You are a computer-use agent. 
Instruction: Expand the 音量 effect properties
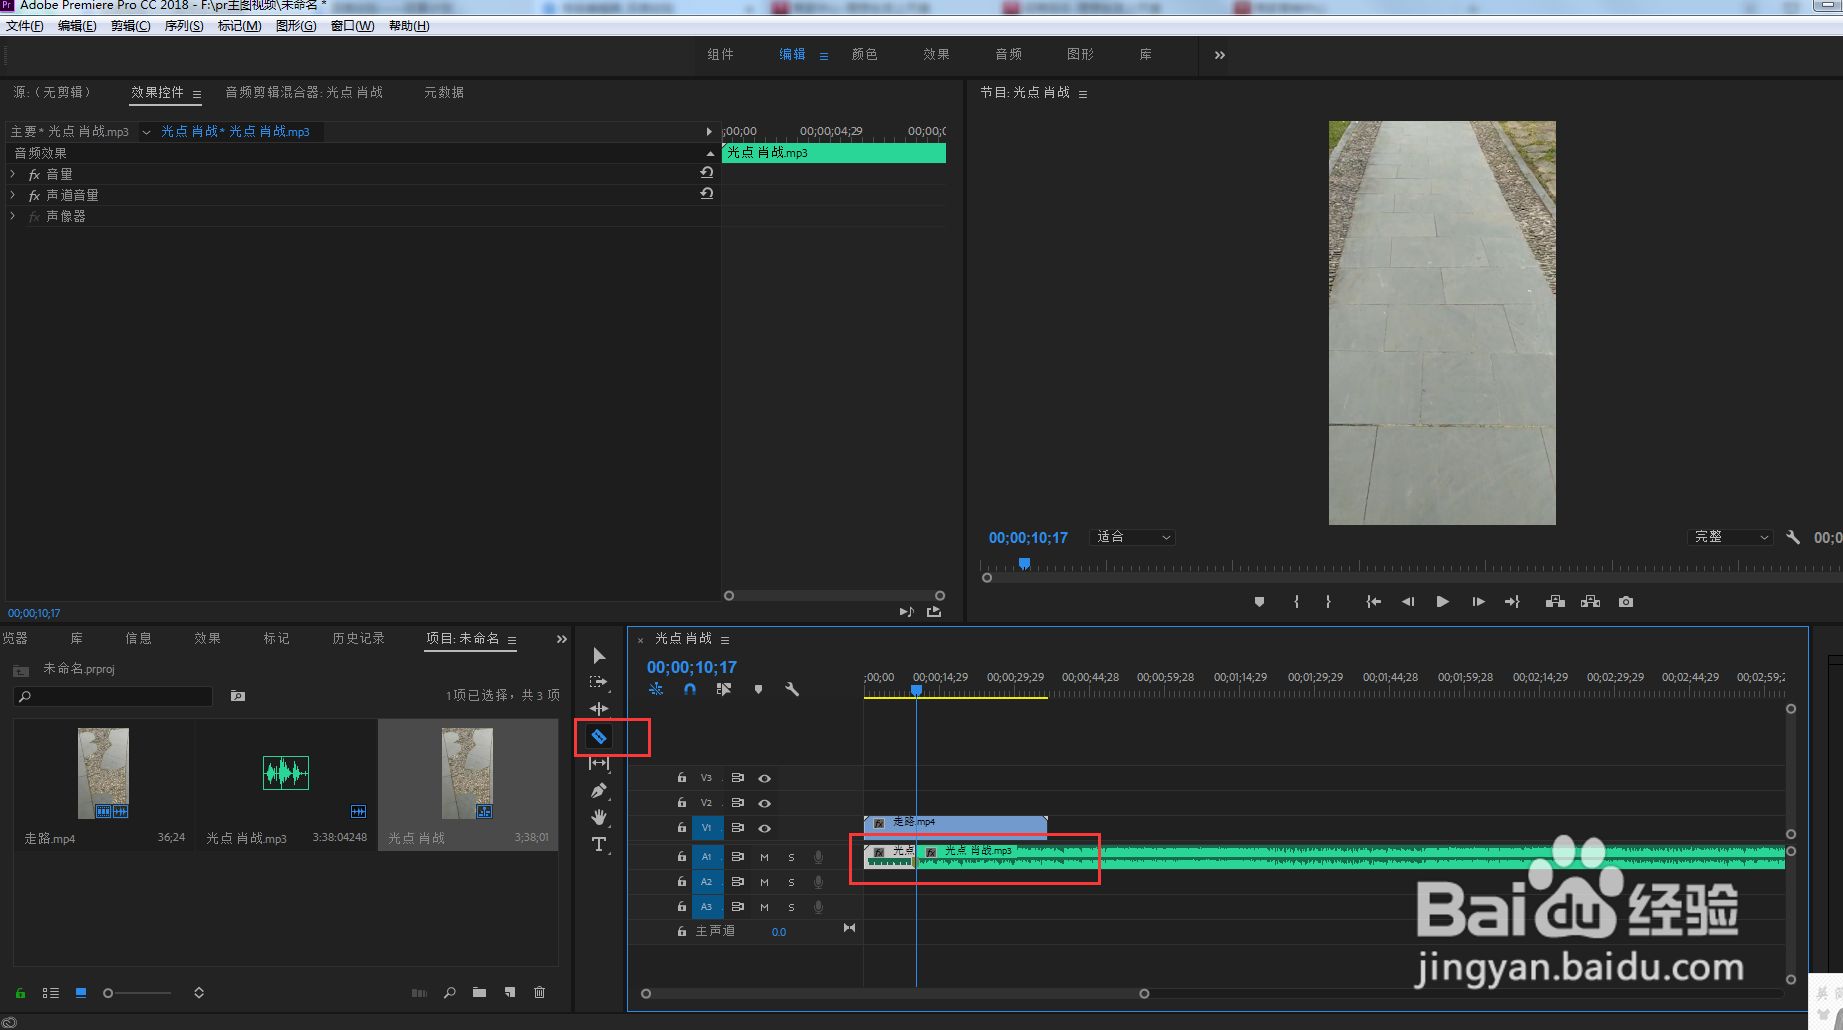pyautogui.click(x=13, y=174)
